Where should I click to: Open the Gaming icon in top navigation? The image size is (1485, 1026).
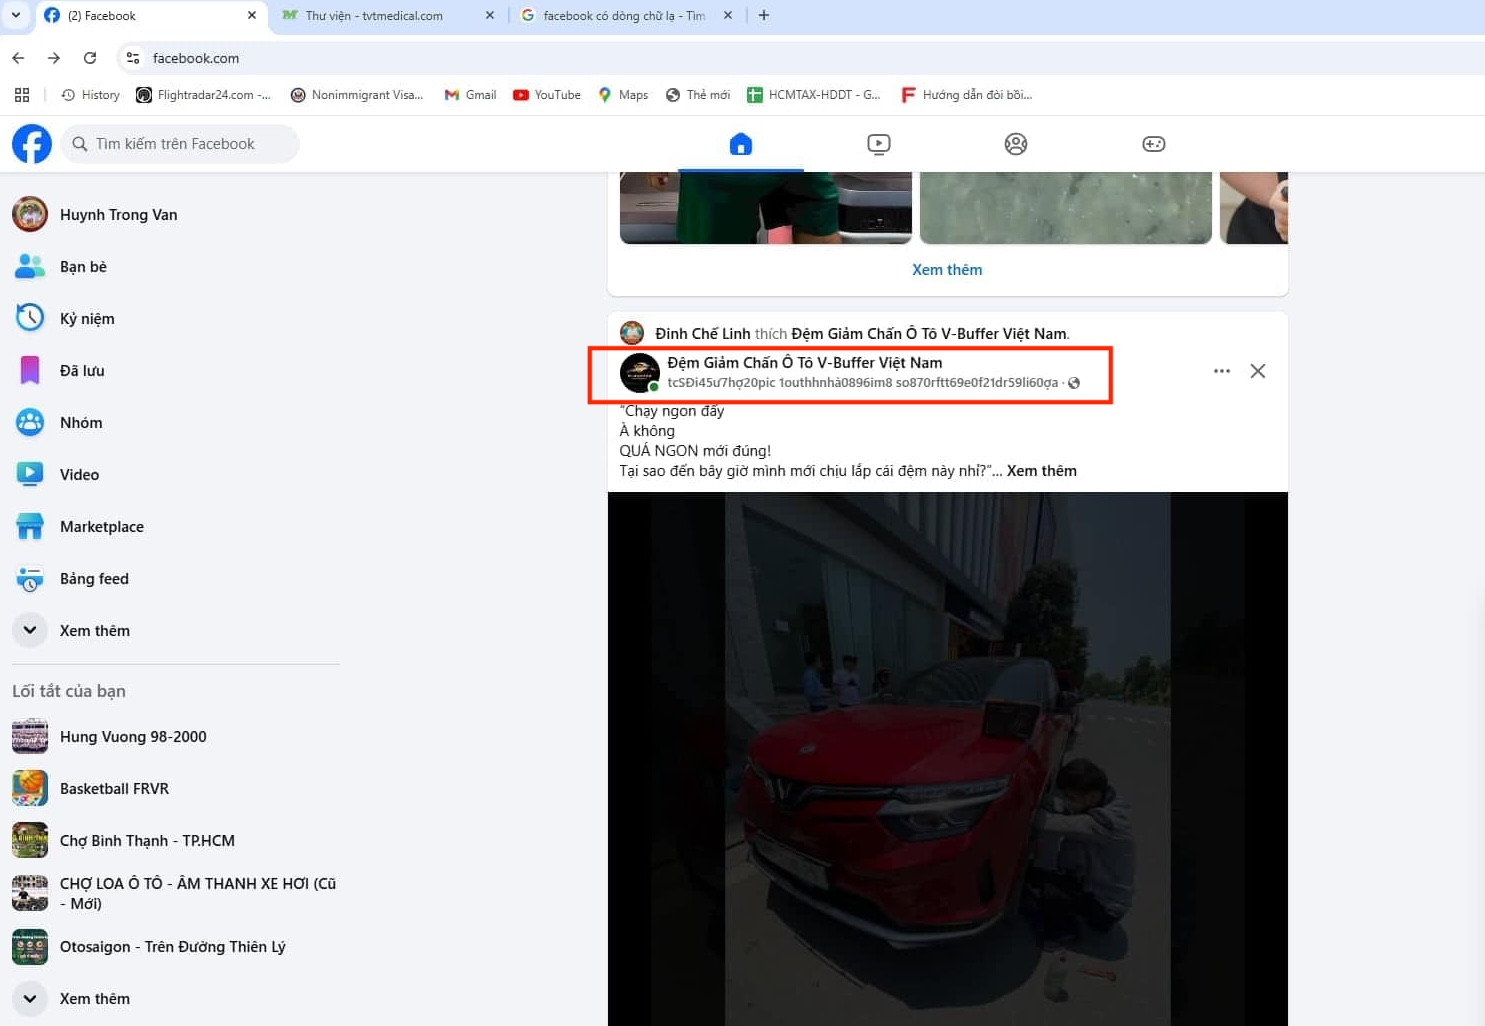(x=1153, y=144)
